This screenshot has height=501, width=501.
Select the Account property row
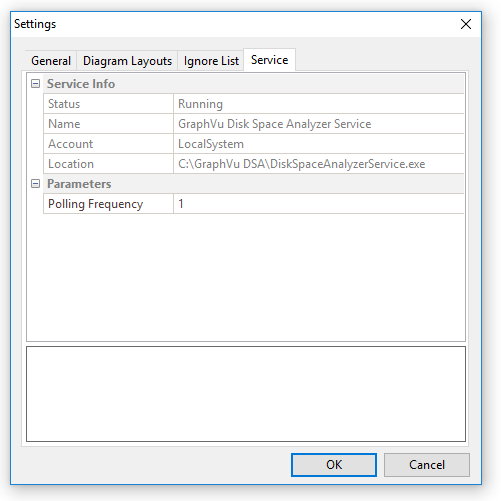pyautogui.click(x=254, y=144)
